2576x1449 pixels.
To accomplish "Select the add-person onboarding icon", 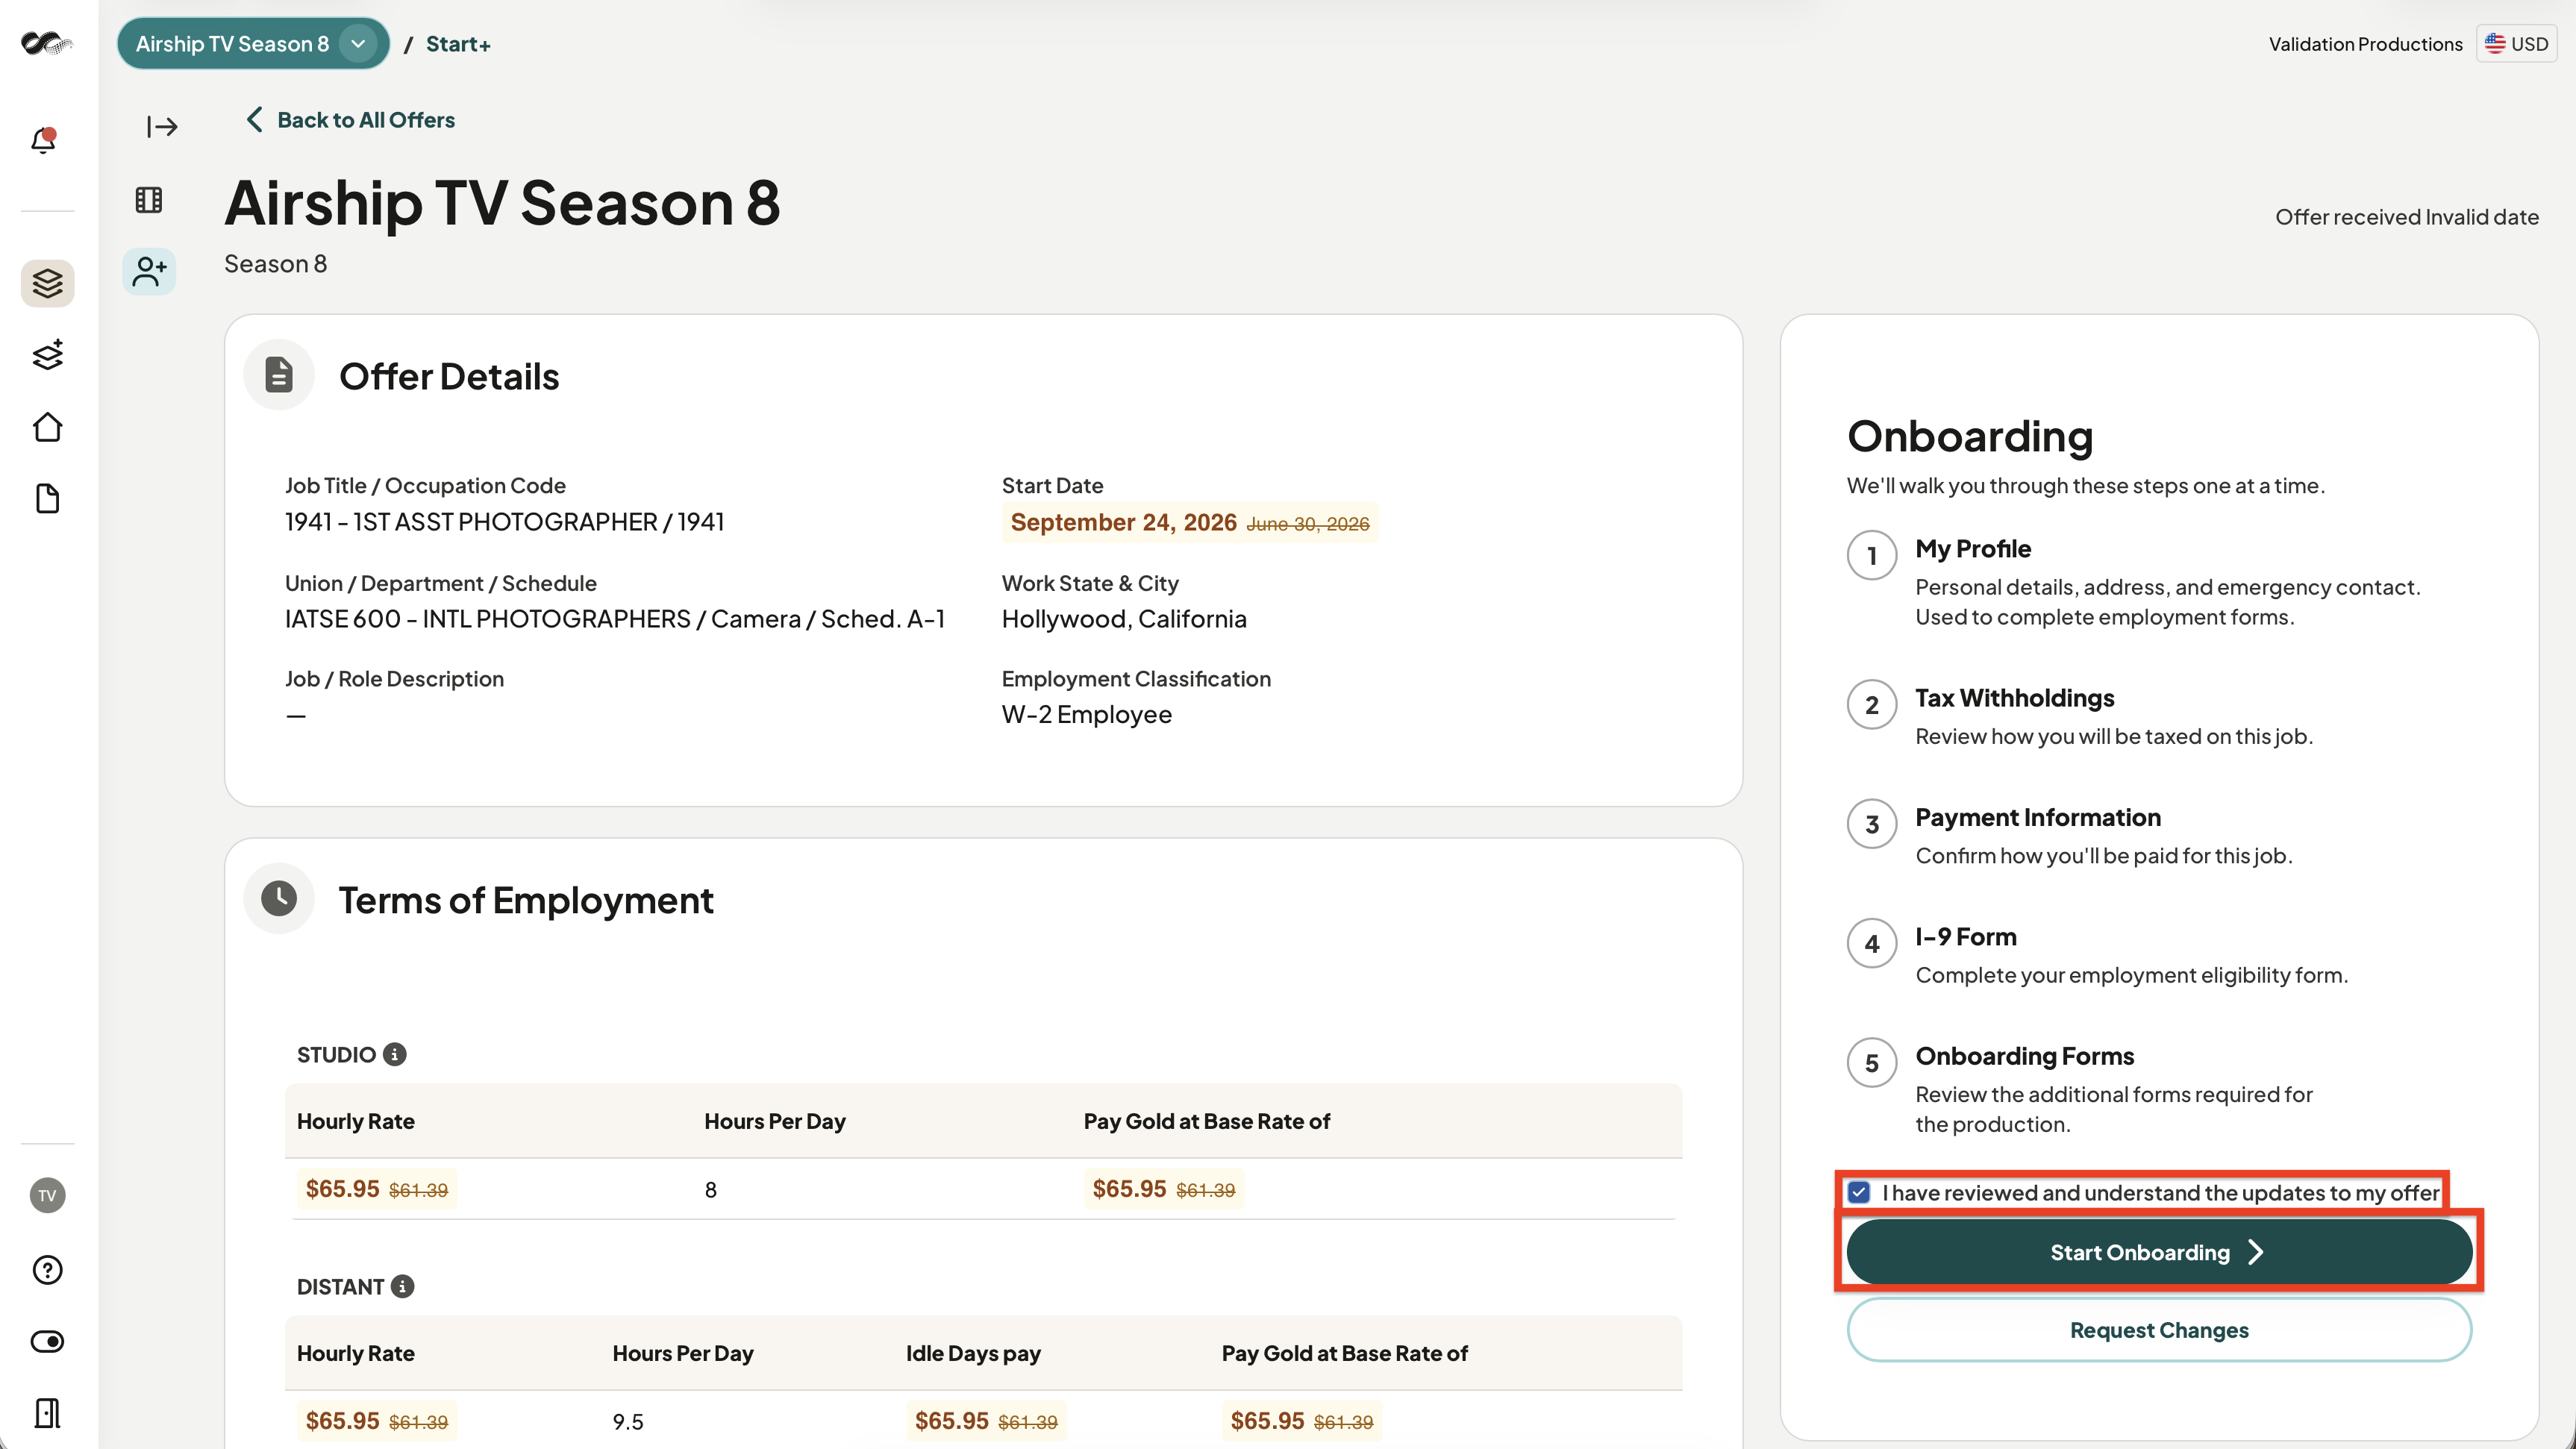I will (x=149, y=271).
